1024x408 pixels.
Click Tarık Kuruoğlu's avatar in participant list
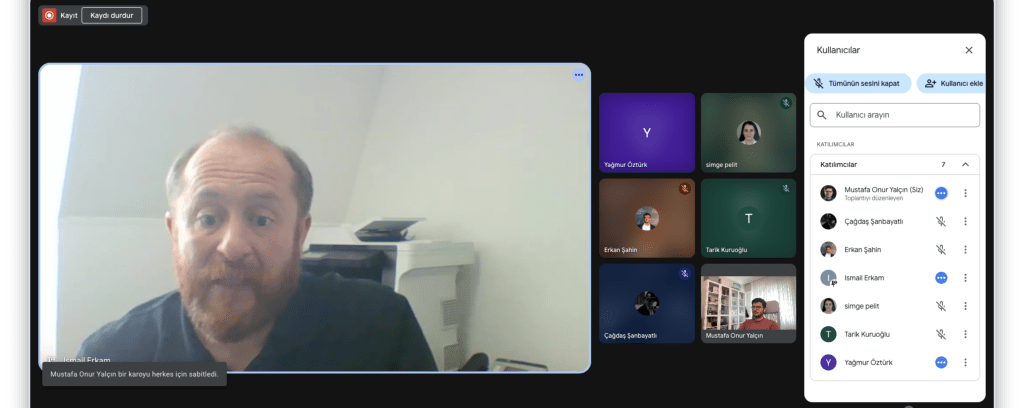pyautogui.click(x=828, y=334)
